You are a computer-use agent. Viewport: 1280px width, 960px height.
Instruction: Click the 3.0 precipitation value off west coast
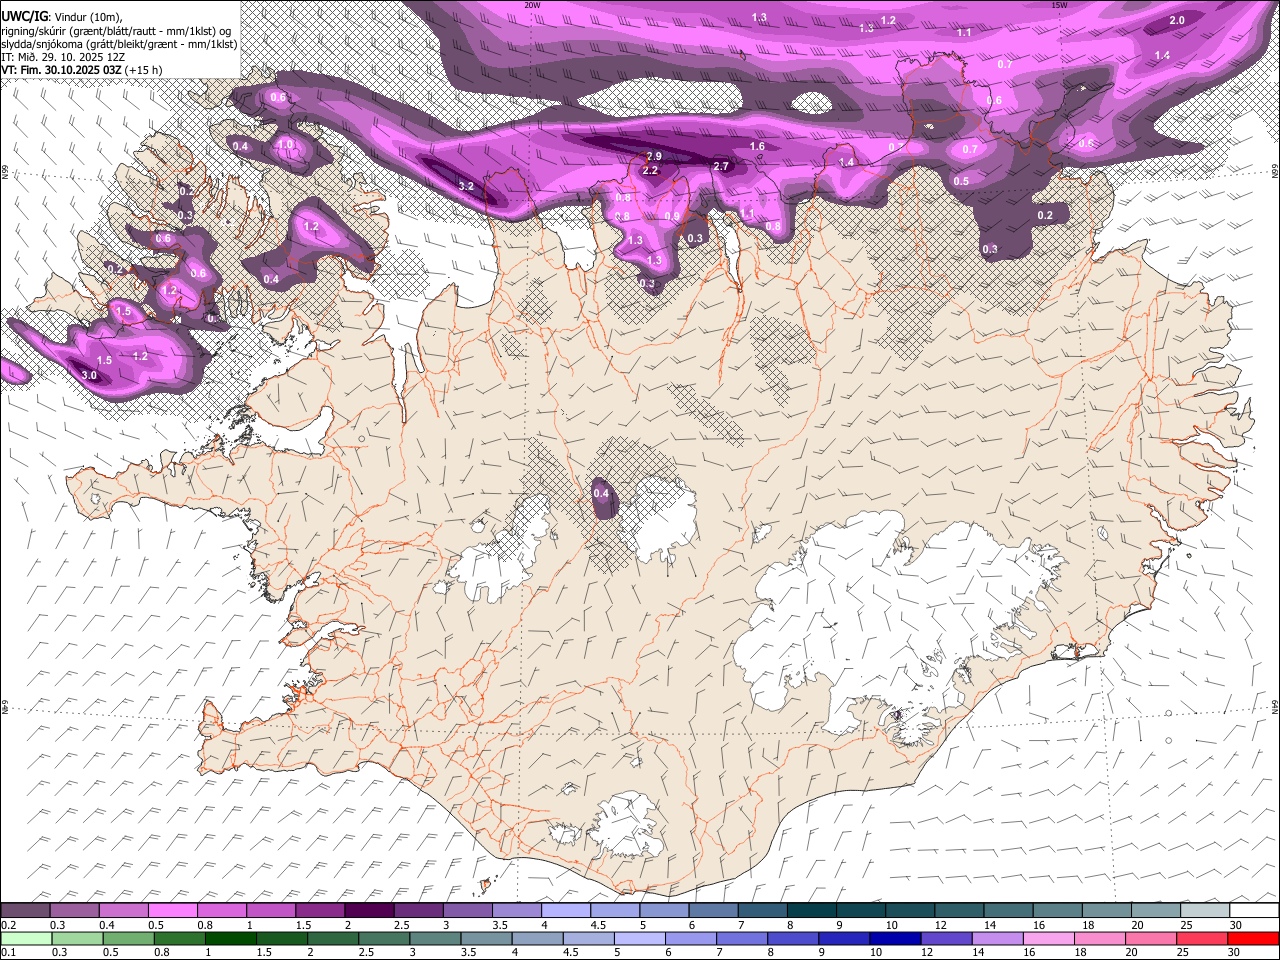point(89,376)
